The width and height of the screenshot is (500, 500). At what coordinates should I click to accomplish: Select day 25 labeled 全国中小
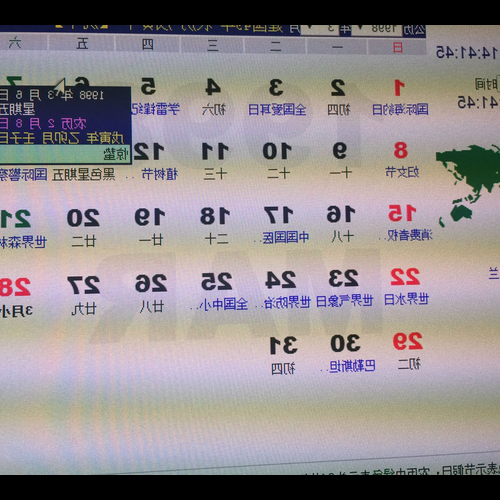(216, 281)
